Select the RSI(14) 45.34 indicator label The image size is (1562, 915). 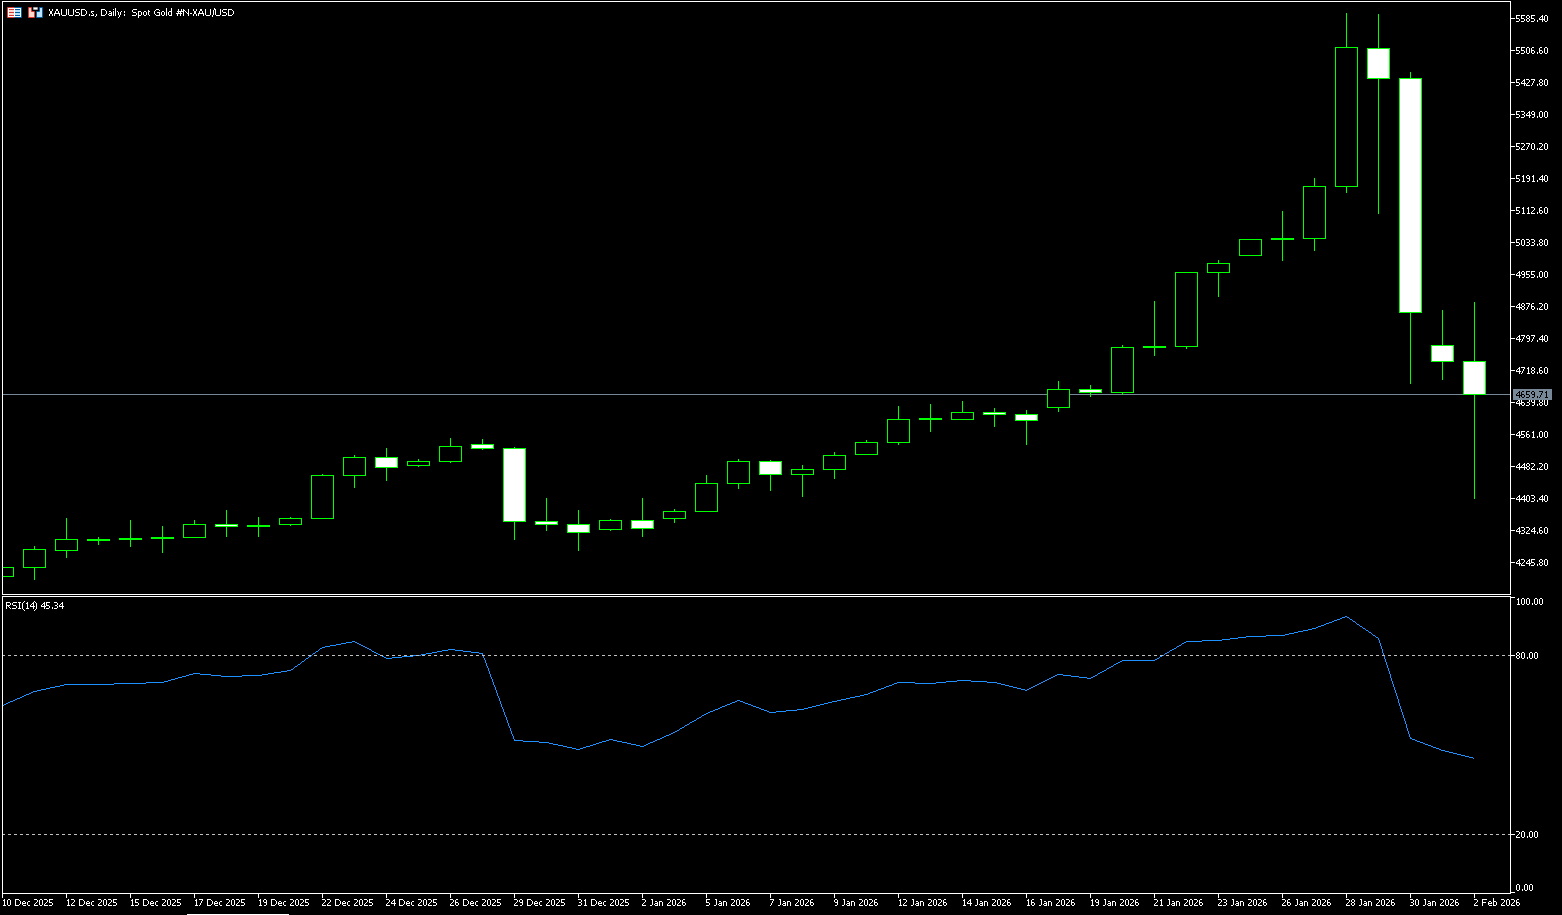[x=35, y=606]
